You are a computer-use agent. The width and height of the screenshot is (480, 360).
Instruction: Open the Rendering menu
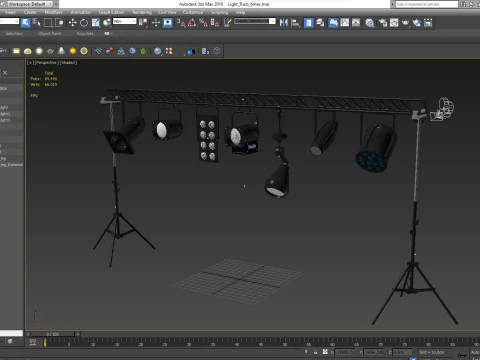[142, 12]
